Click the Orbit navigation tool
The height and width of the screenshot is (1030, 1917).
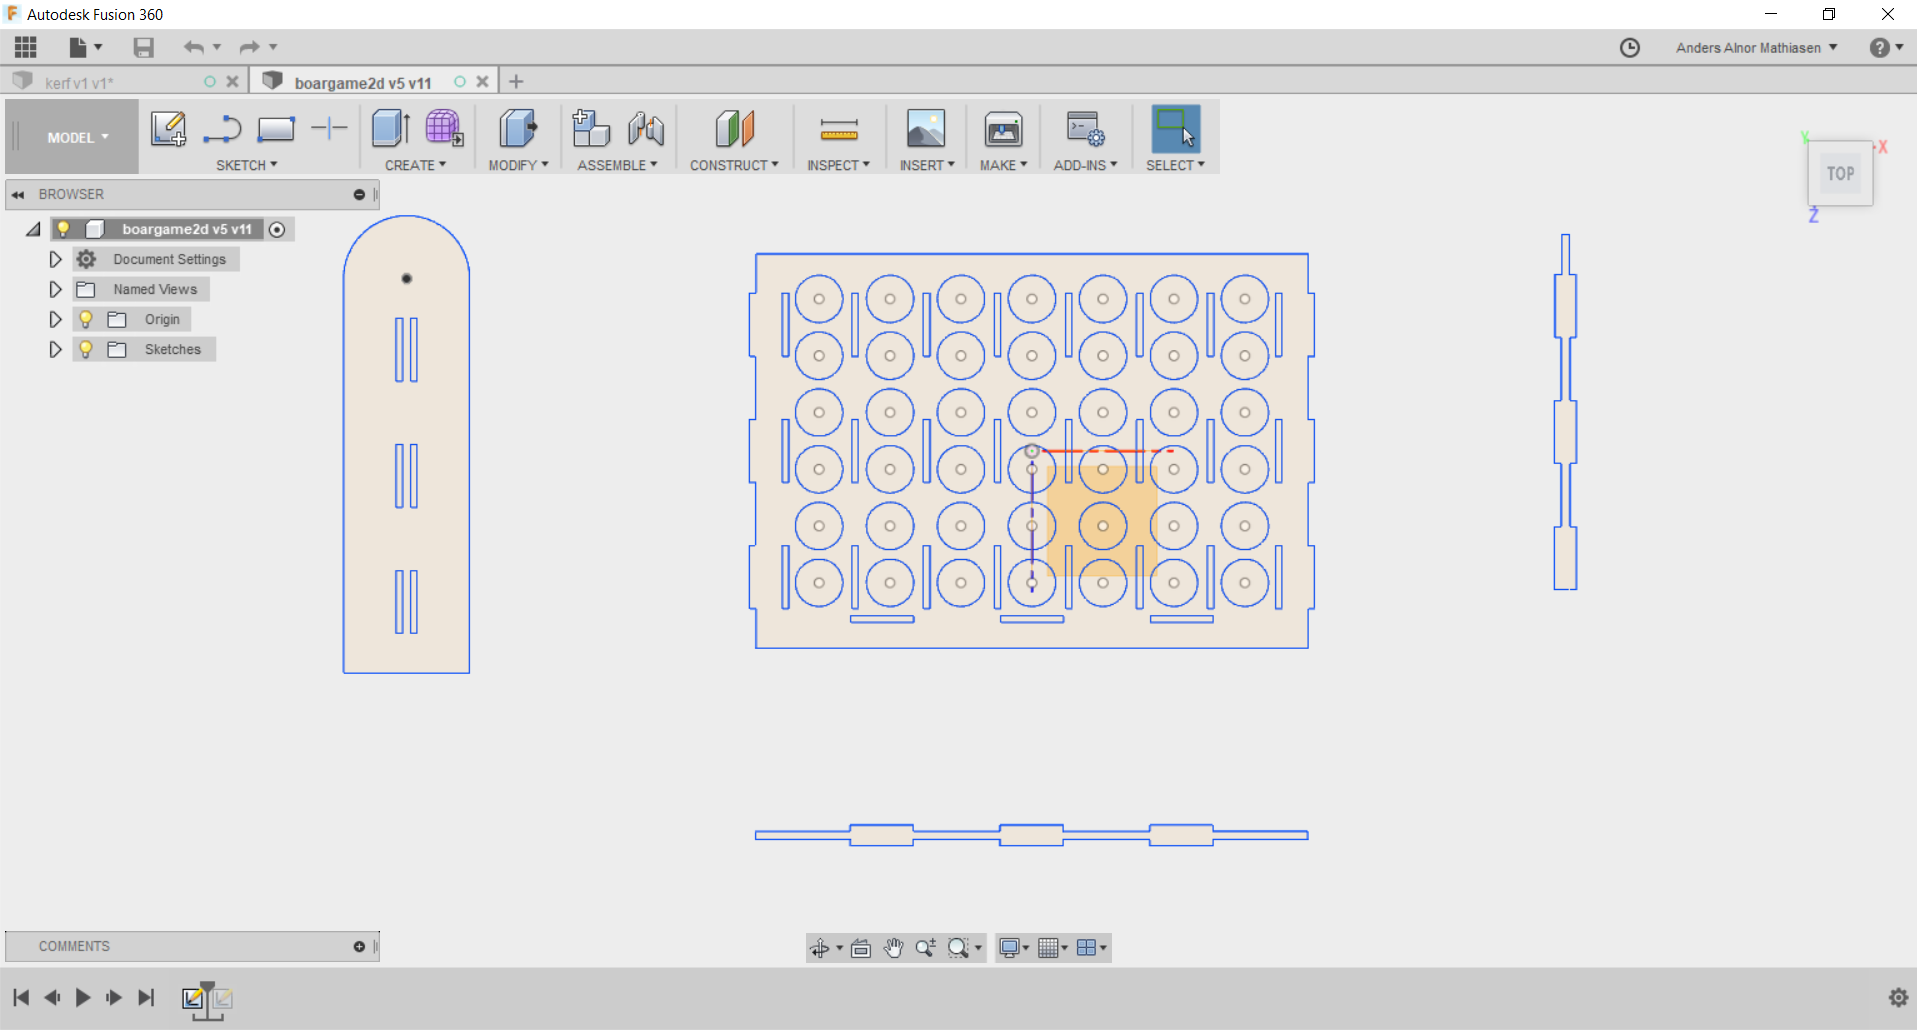point(820,948)
